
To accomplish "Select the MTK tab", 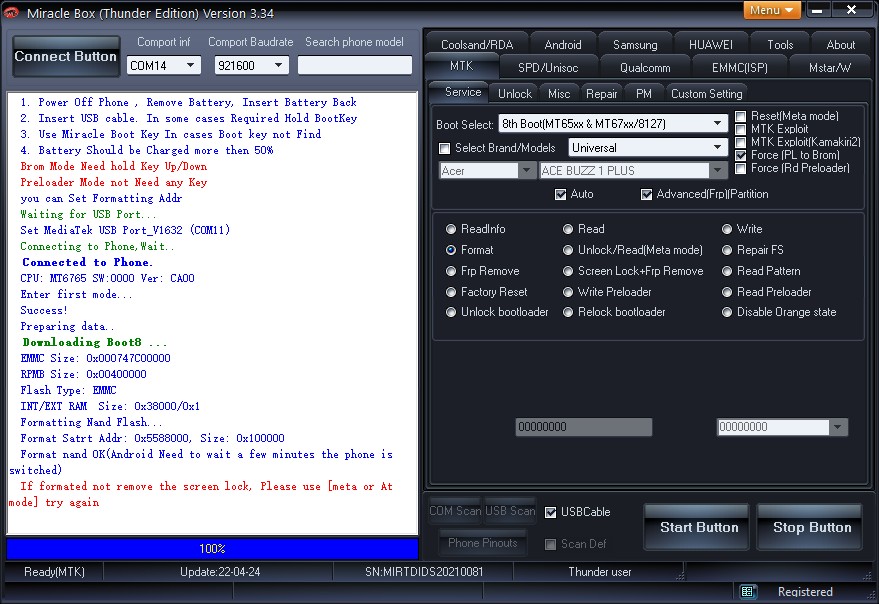I will coord(461,66).
